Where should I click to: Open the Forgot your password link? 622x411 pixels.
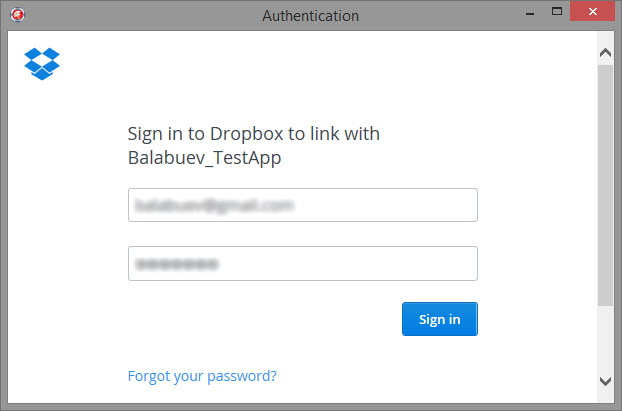coord(202,376)
